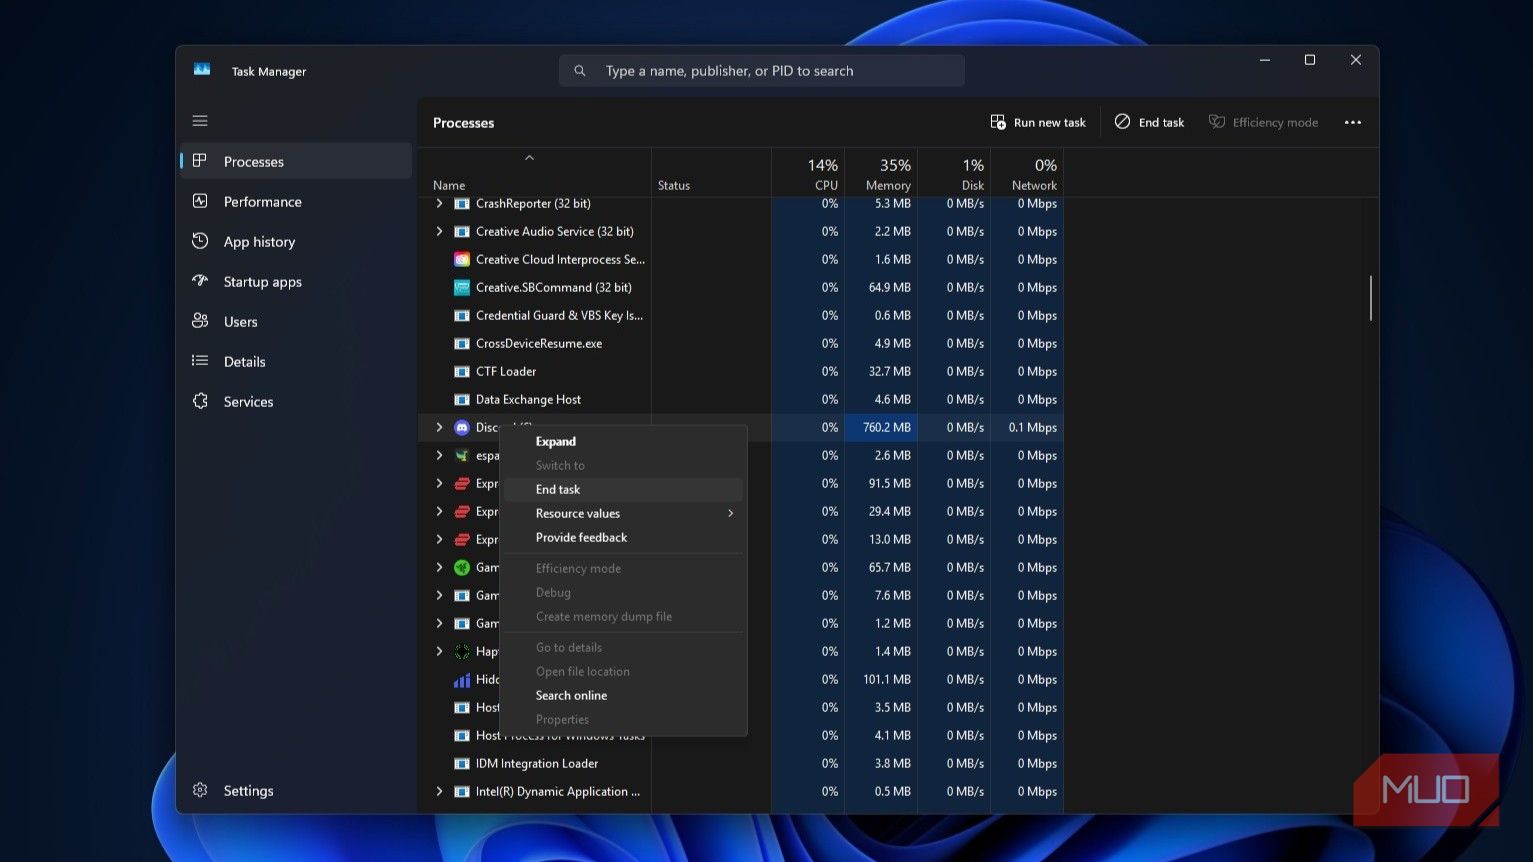Select Provide feedback in the context menu
This screenshot has width=1533, height=862.
pyautogui.click(x=623, y=537)
